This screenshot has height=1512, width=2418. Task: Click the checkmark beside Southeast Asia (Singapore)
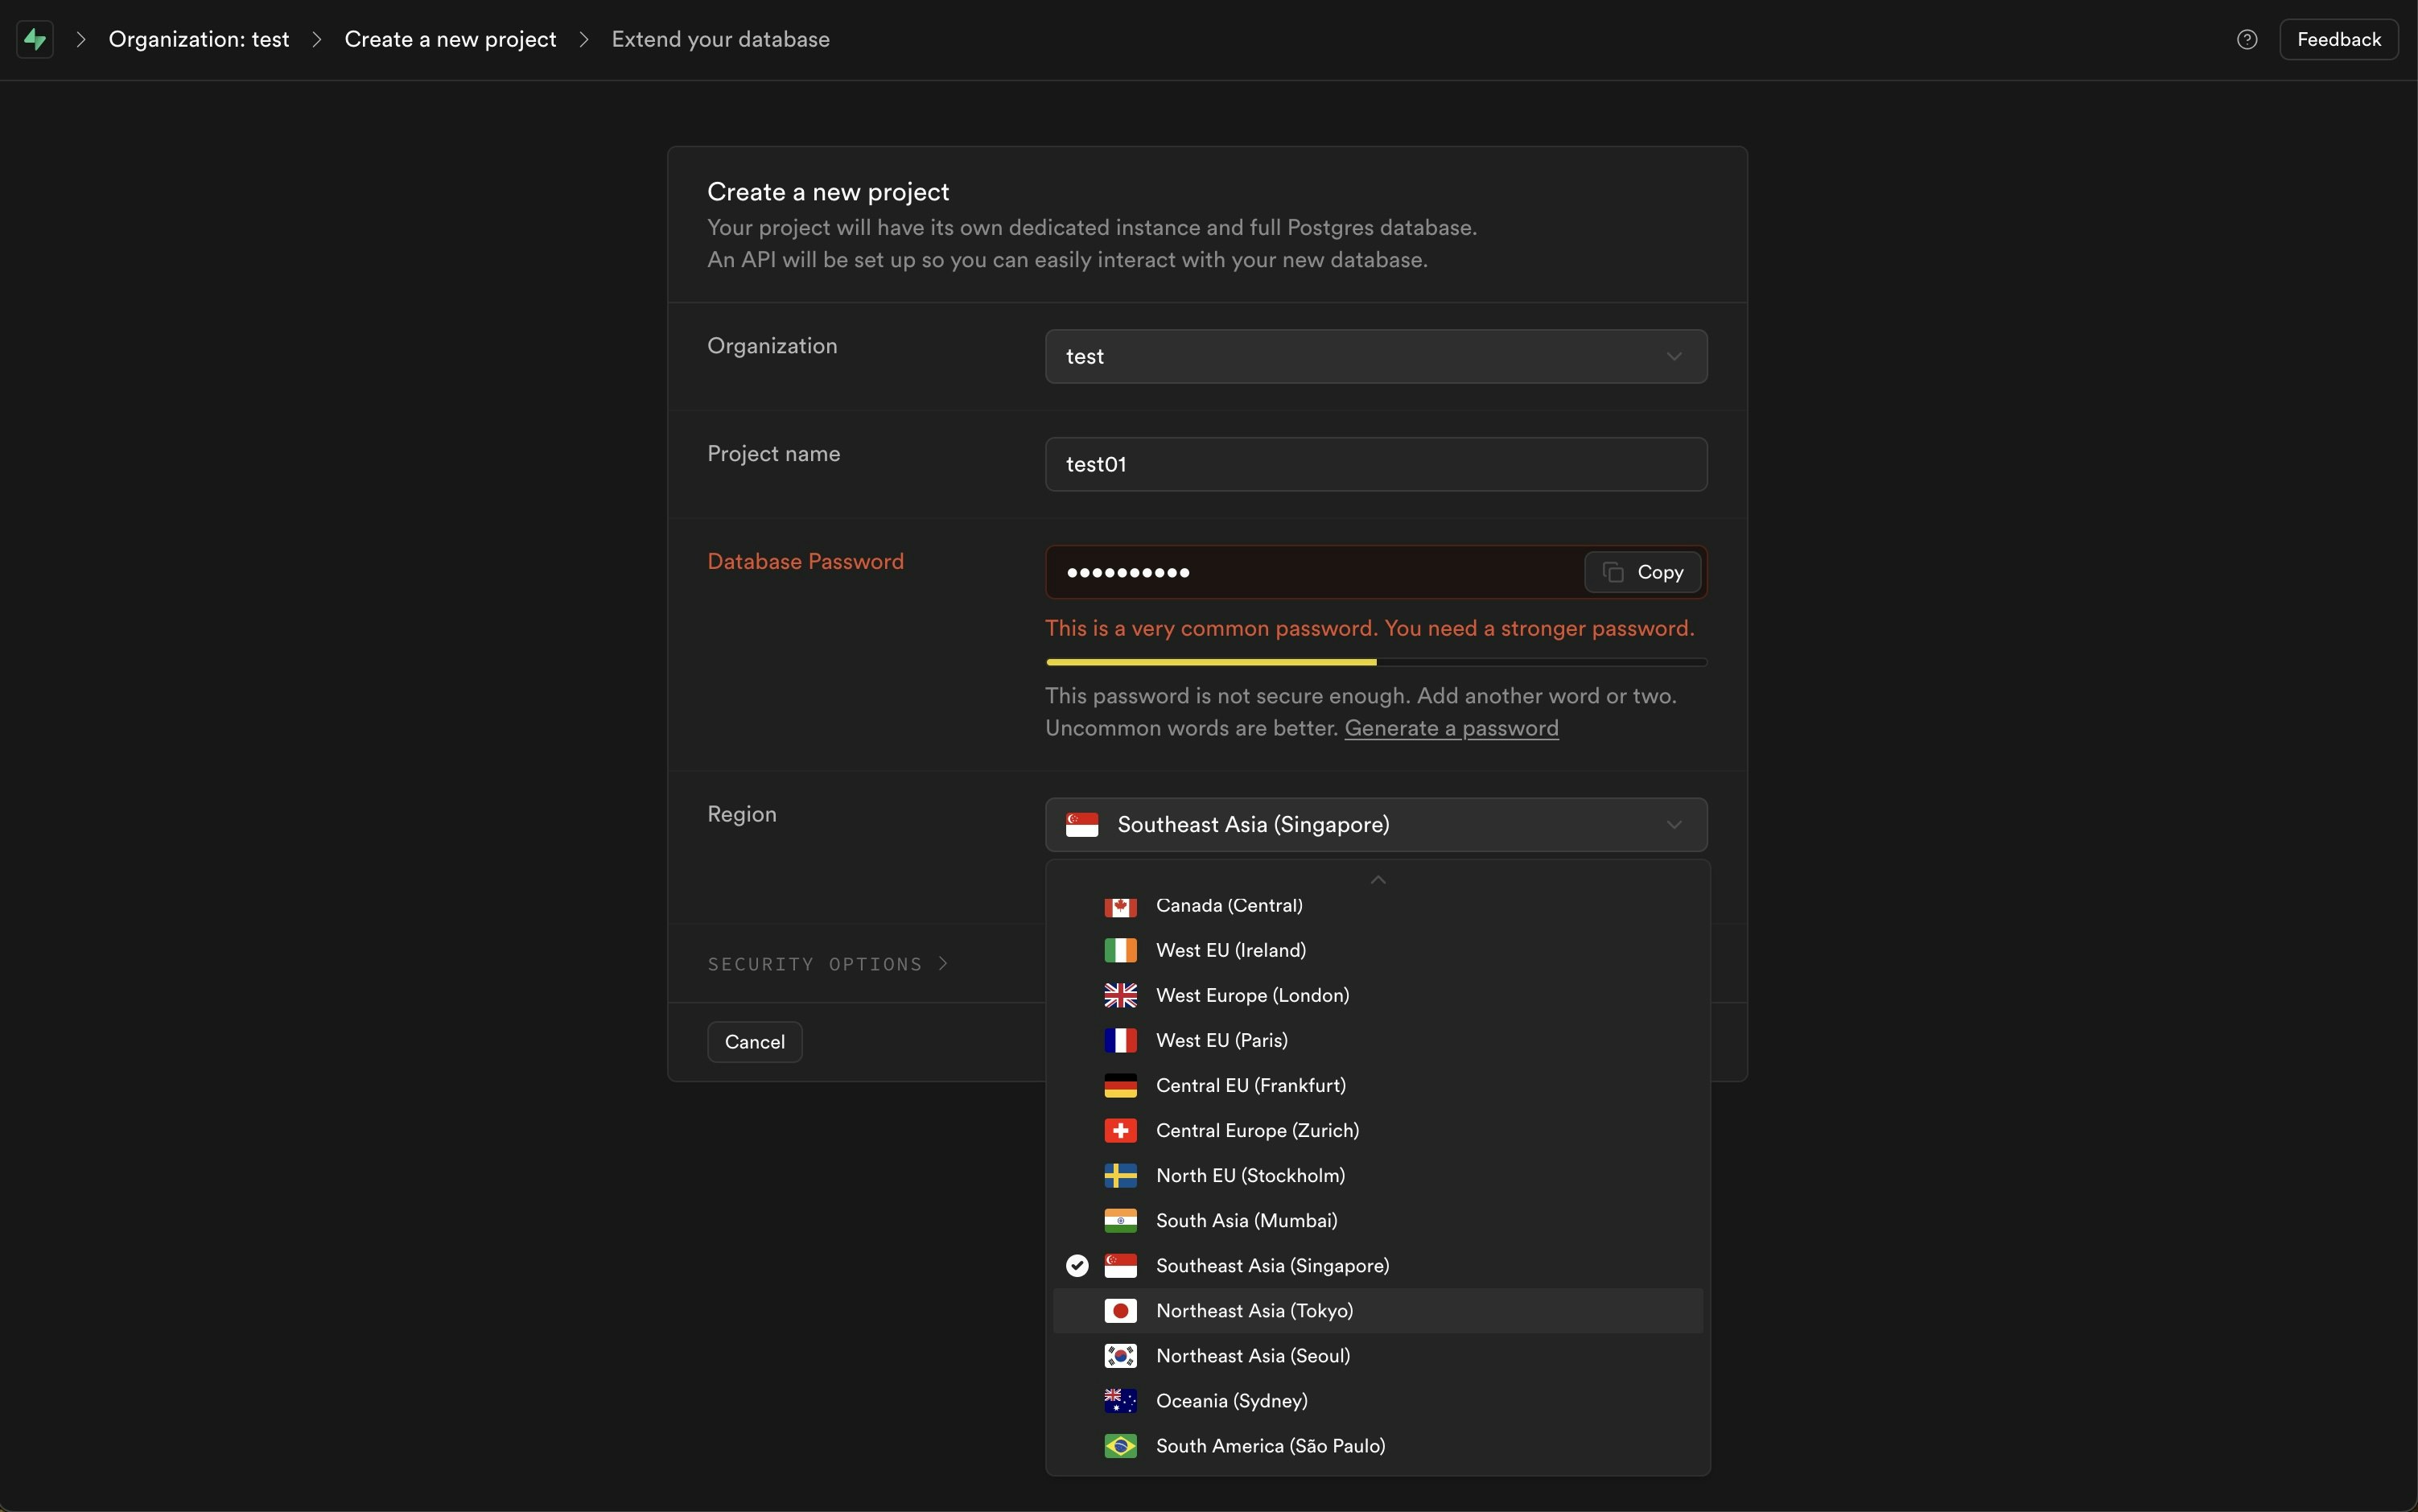click(1077, 1265)
